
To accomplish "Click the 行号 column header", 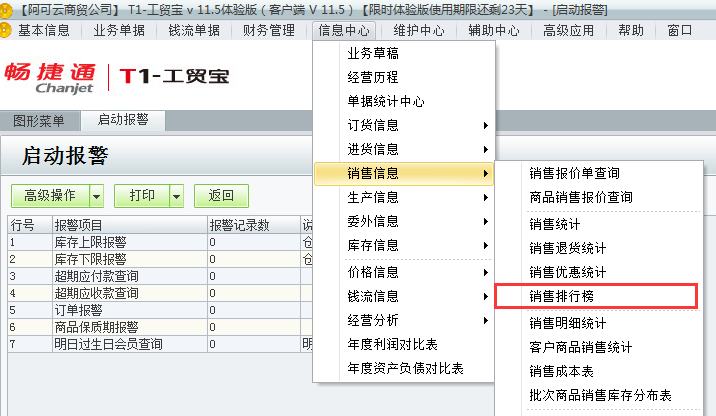I will click(30, 225).
